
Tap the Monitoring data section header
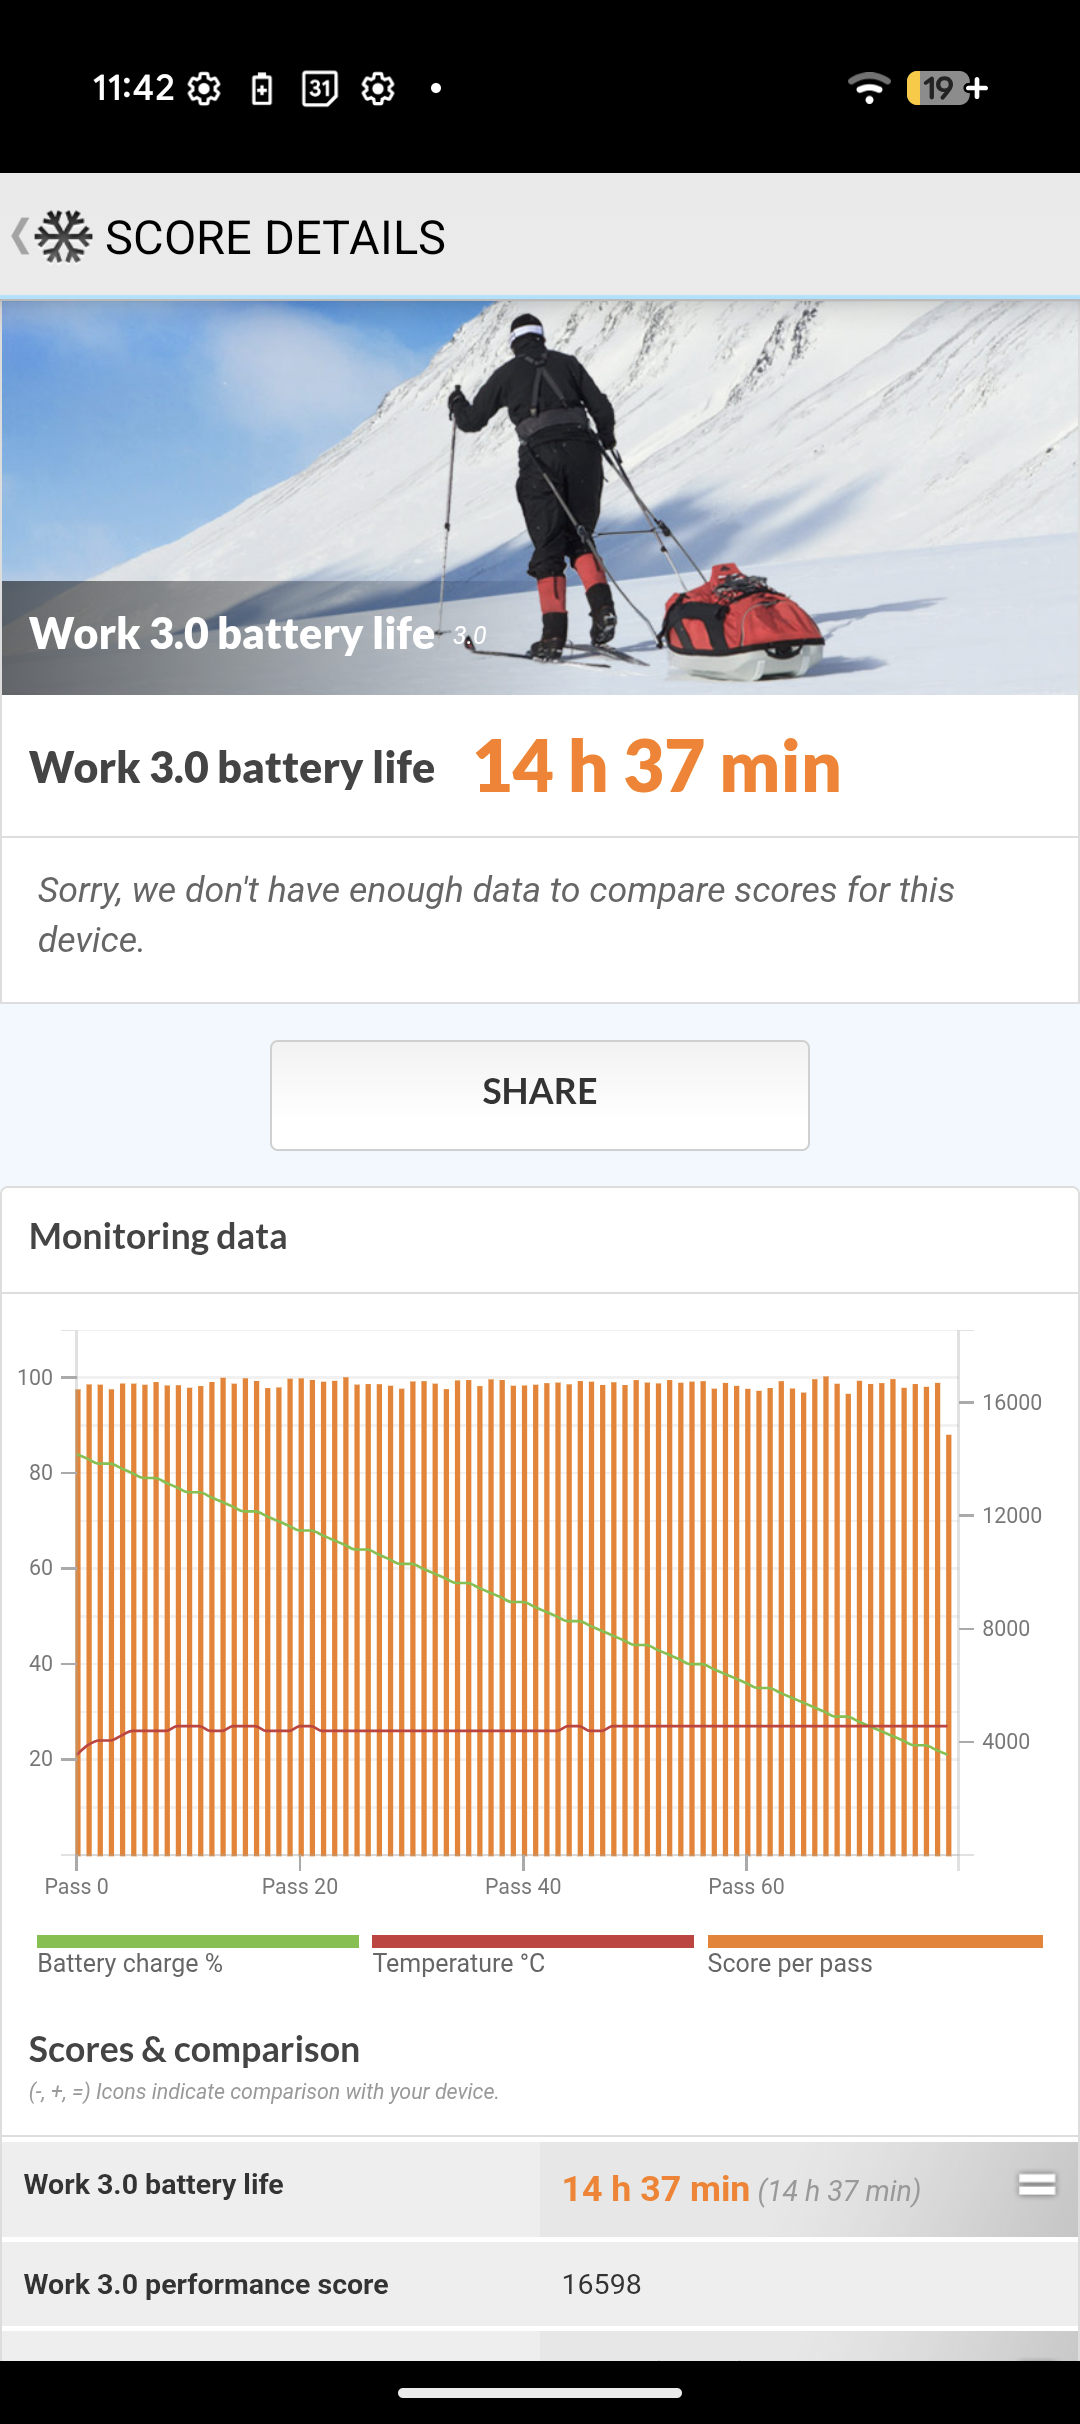[158, 1237]
